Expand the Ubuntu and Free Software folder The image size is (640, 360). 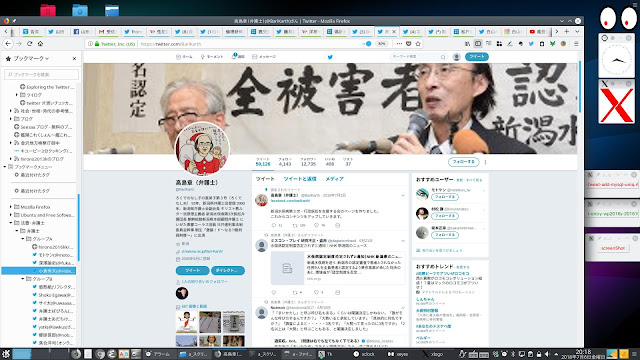point(11,215)
